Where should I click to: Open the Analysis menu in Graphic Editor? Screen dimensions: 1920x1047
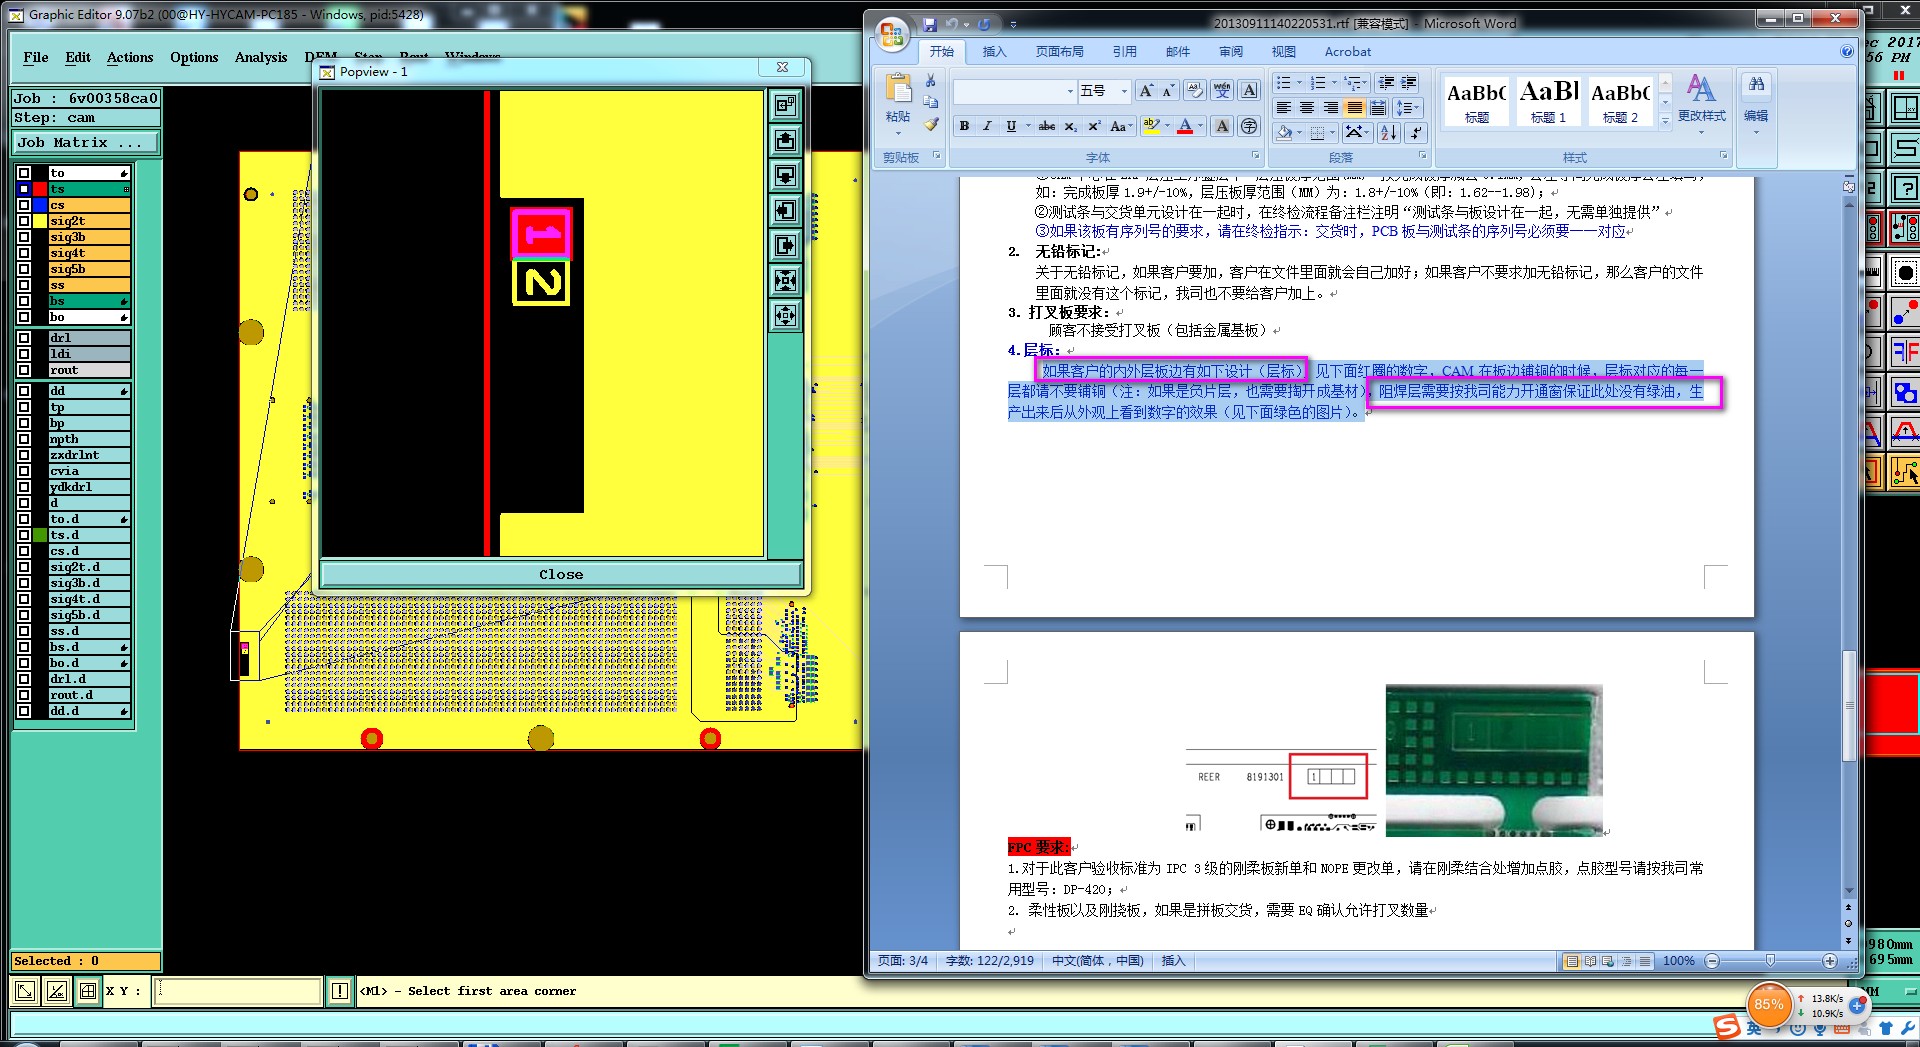point(261,57)
